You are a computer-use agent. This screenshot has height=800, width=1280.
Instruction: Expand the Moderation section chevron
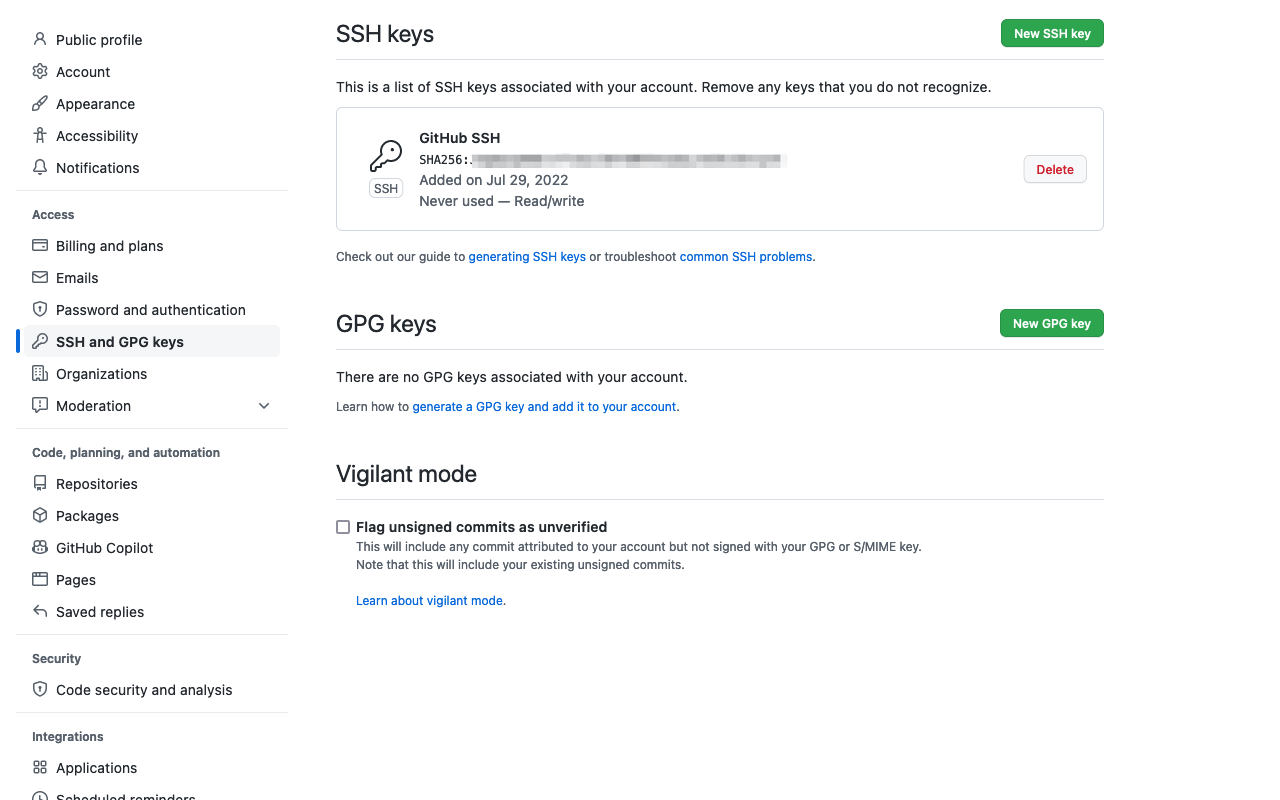pyautogui.click(x=264, y=406)
